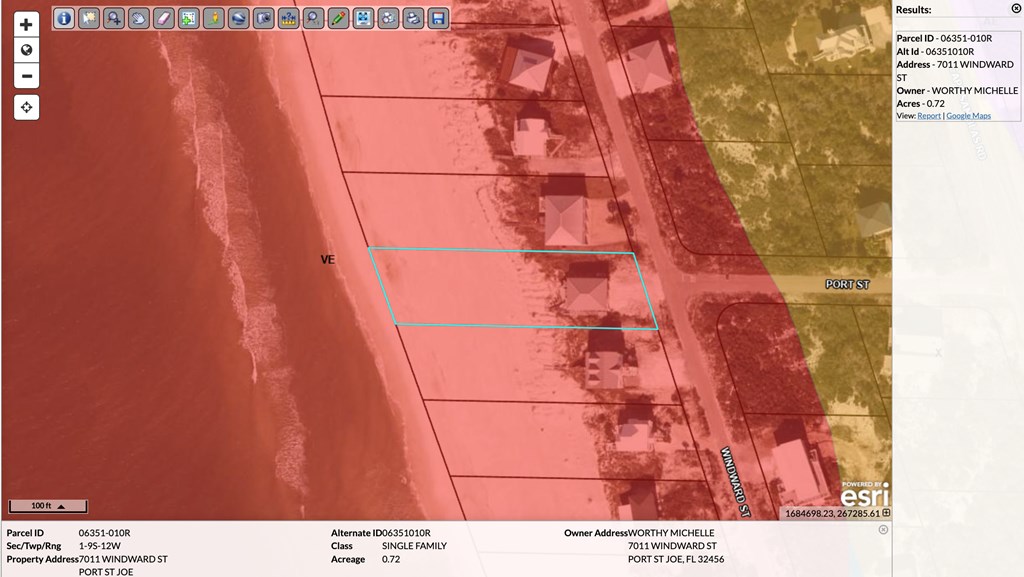
Task: Click the globe layers toolbar icon
Action: [239, 18]
